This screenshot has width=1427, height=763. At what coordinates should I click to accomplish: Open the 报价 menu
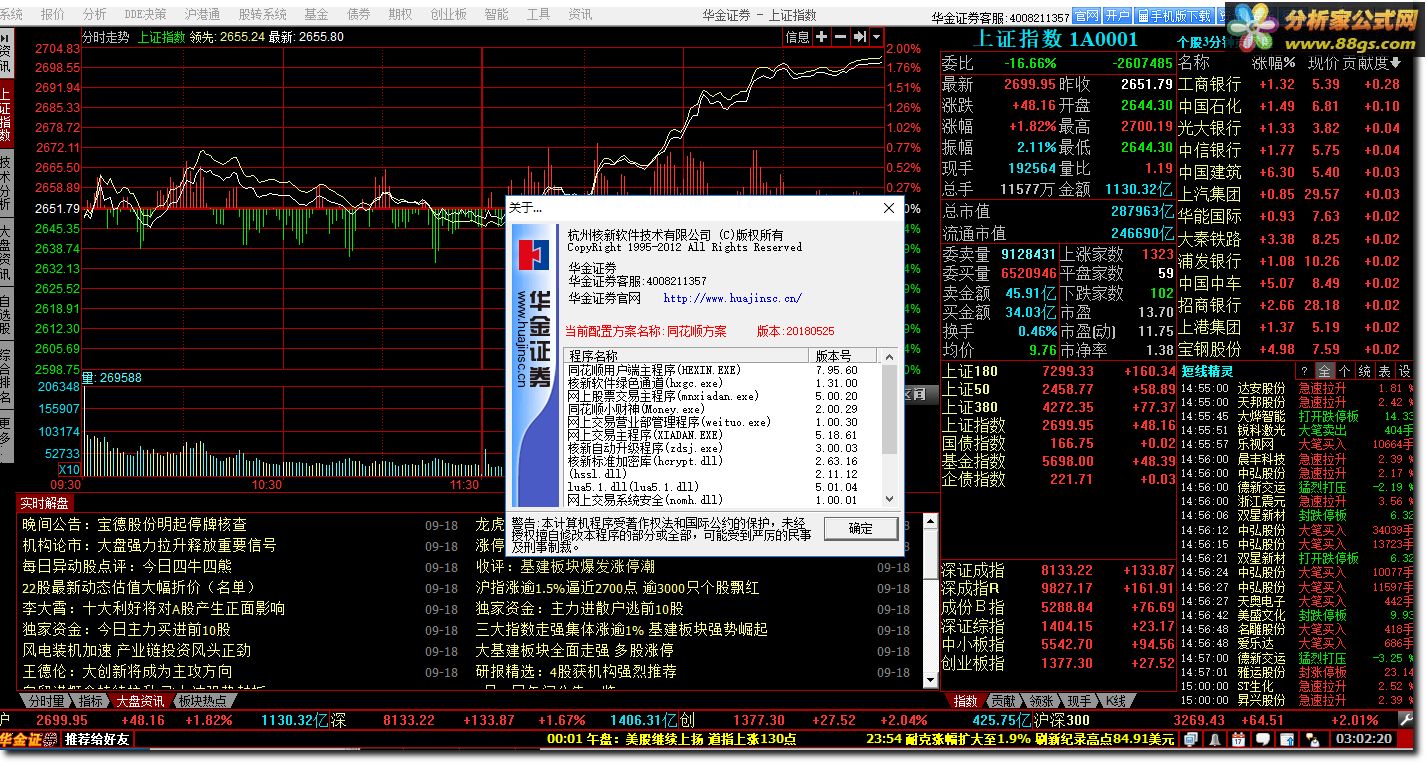click(x=52, y=14)
